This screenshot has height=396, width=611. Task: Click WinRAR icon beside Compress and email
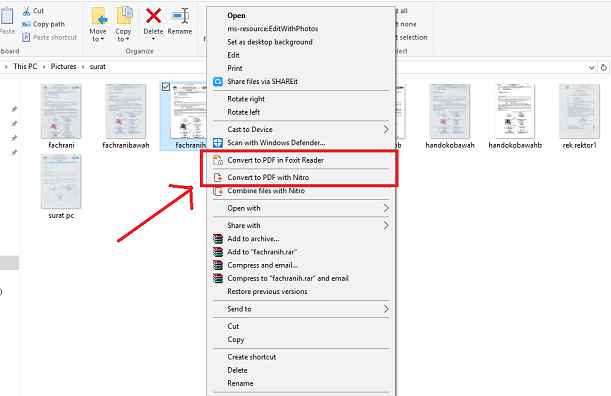pyautogui.click(x=218, y=265)
